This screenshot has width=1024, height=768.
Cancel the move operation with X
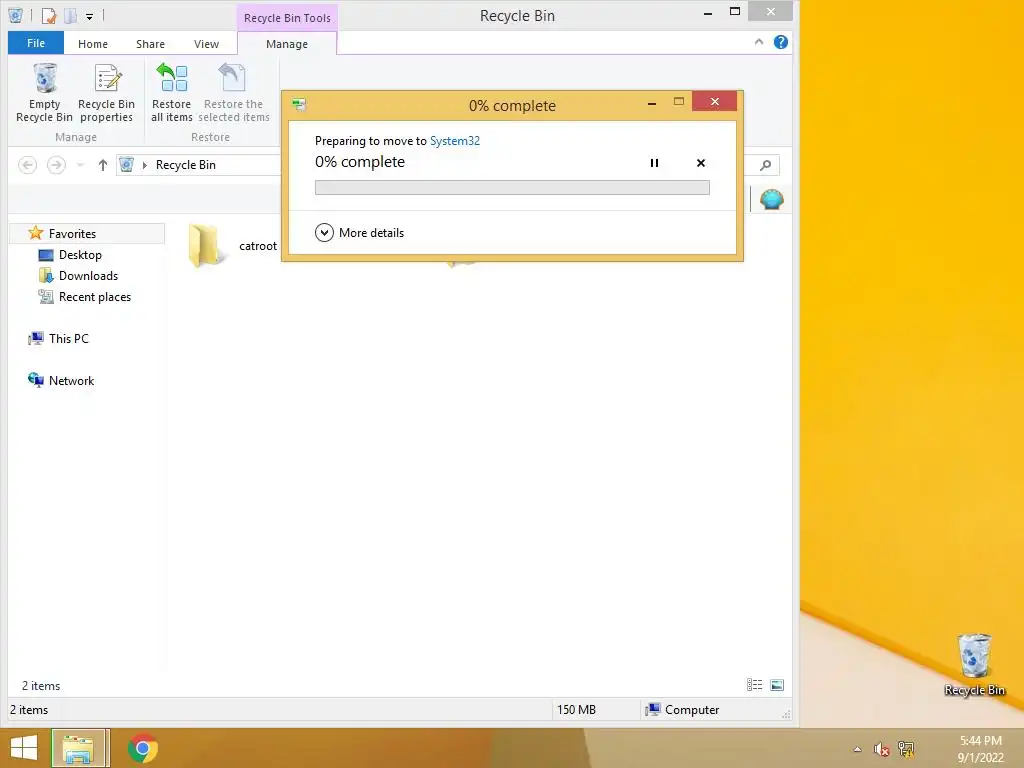pyautogui.click(x=701, y=163)
